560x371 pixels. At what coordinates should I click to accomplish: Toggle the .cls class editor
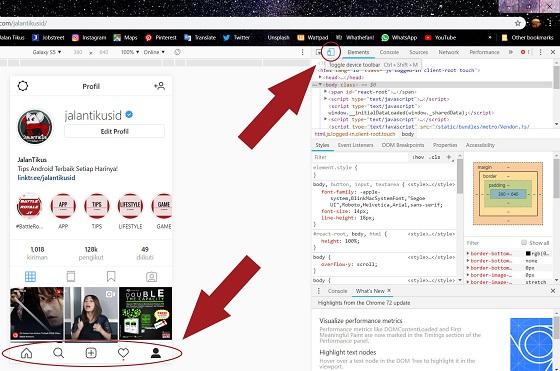(435, 157)
